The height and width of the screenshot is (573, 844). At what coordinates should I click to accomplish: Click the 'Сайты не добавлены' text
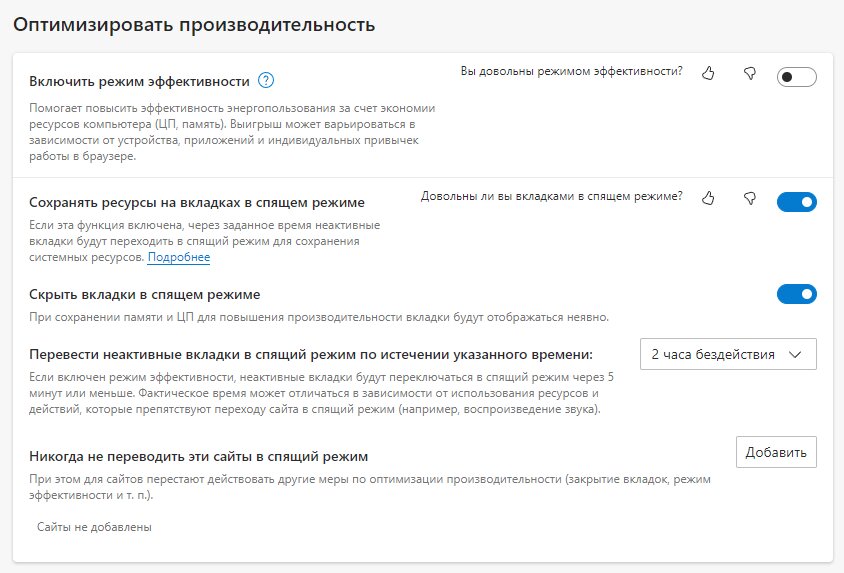click(x=94, y=527)
